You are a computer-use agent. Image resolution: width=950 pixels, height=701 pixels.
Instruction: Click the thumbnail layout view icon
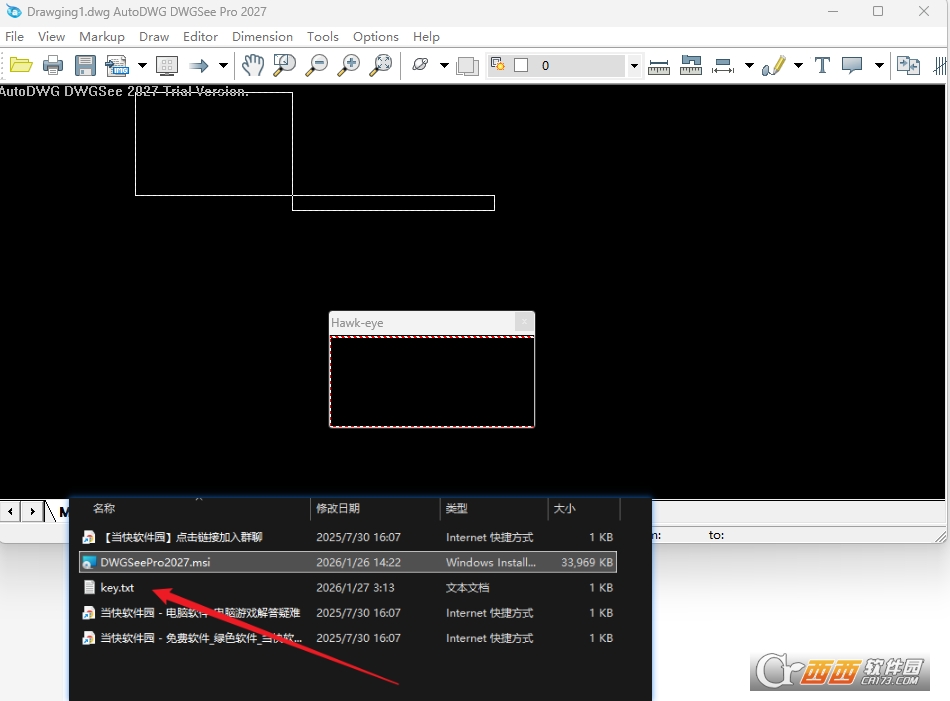[167, 65]
